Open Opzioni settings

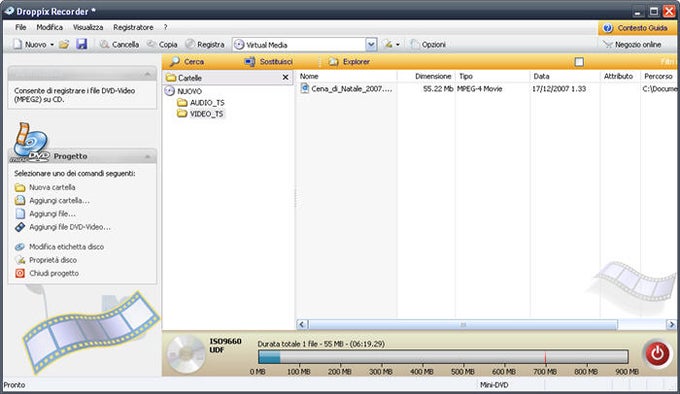pyautogui.click(x=428, y=44)
